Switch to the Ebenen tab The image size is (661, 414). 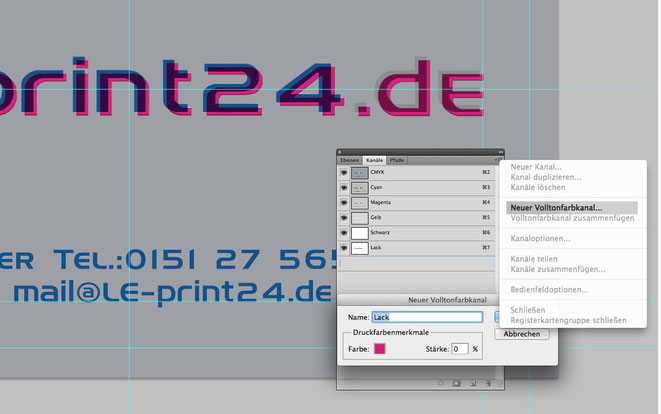(349, 160)
